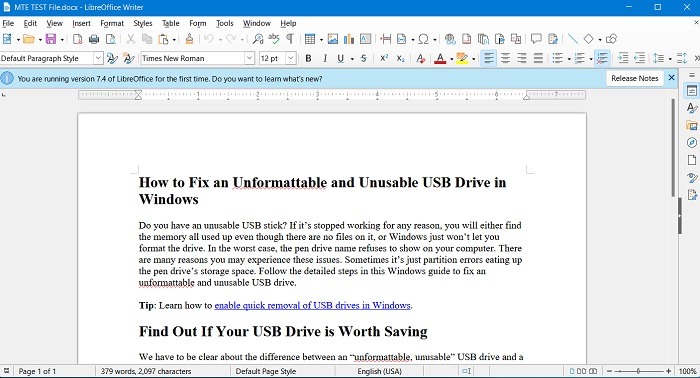Follow 'enable quick removal of USB drives' link
The image size is (700, 378).
(x=312, y=305)
